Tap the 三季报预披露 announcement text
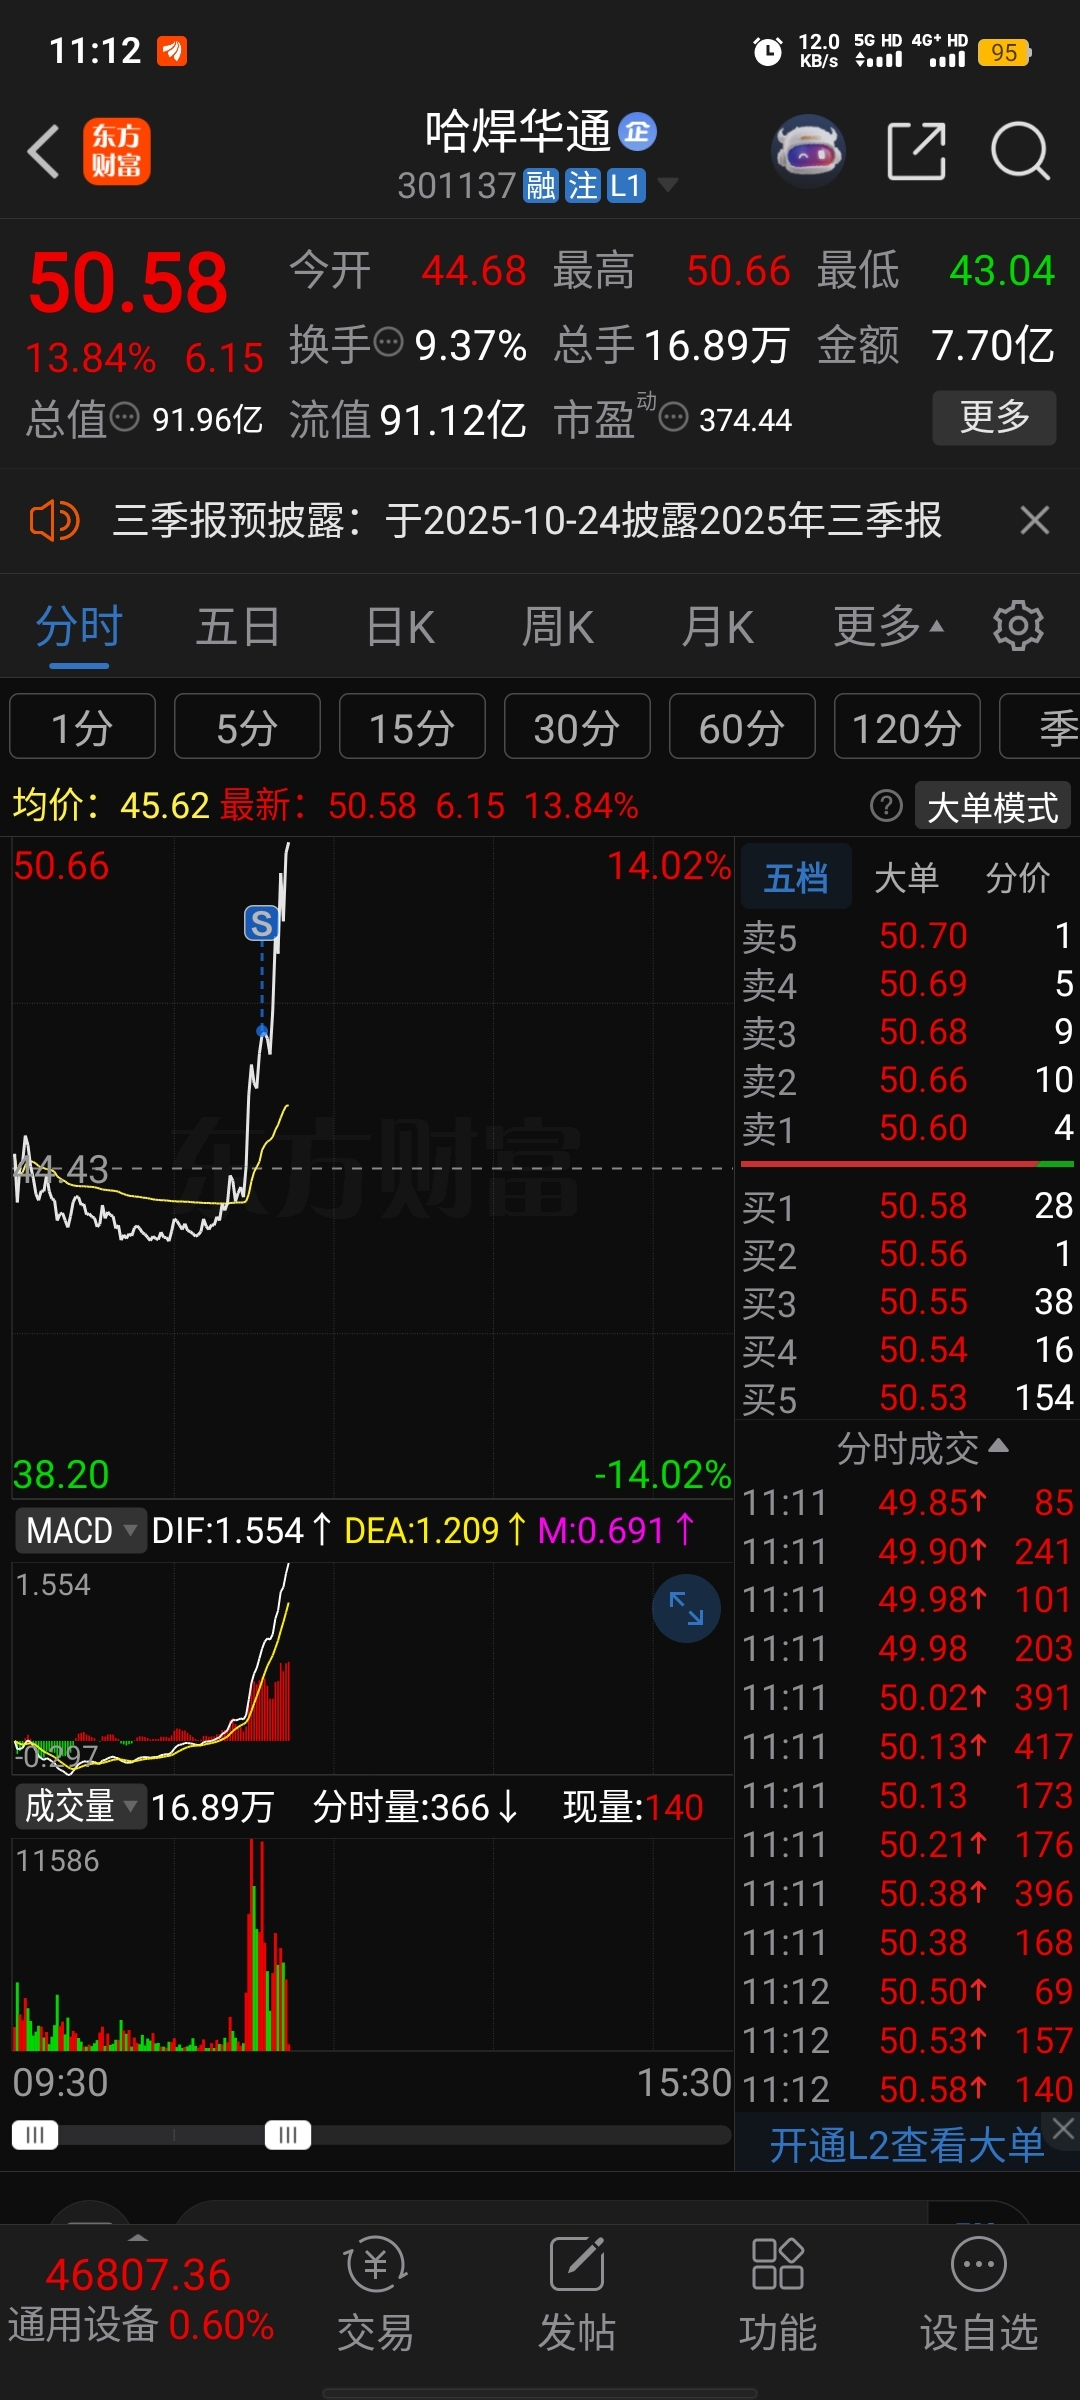The width and height of the screenshot is (1080, 2400). click(527, 520)
